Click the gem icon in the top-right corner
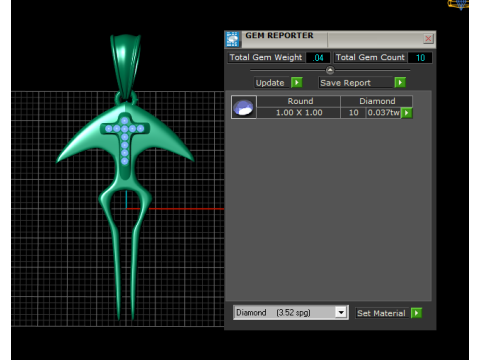480x360 pixels. [458, 4]
